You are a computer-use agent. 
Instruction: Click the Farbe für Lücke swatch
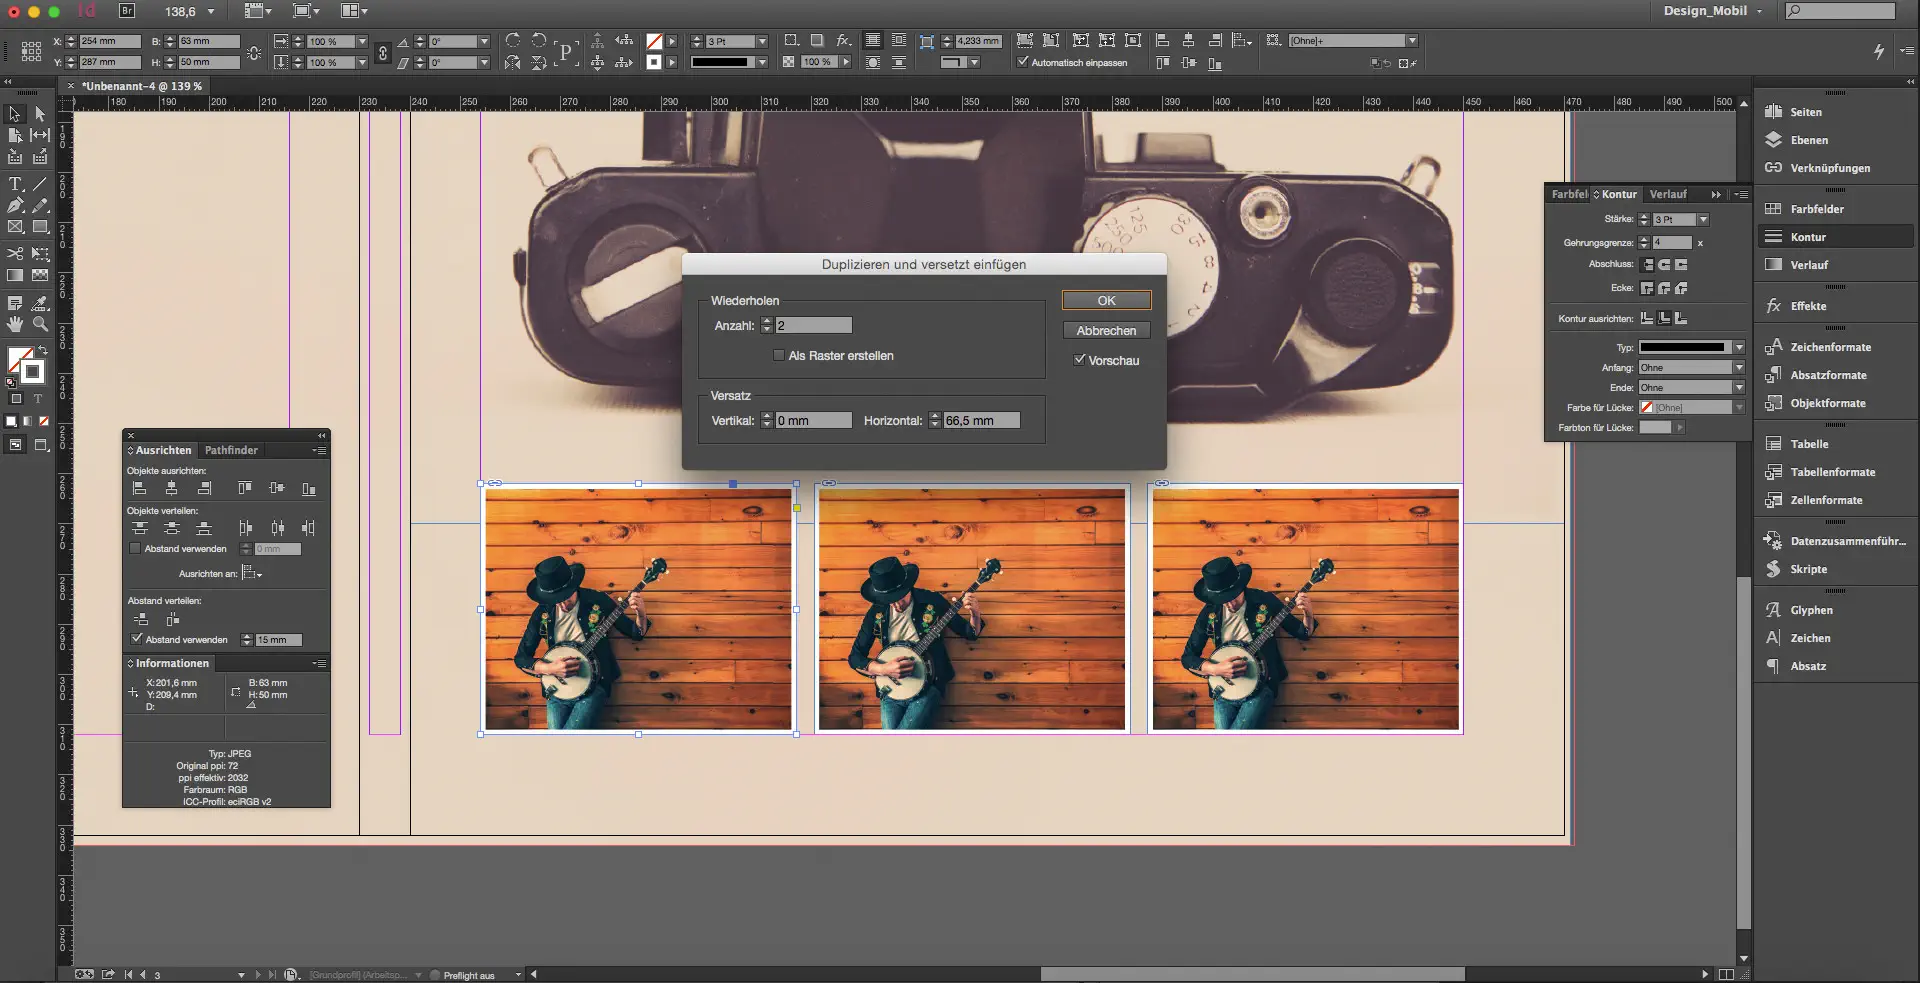[x=1646, y=408]
